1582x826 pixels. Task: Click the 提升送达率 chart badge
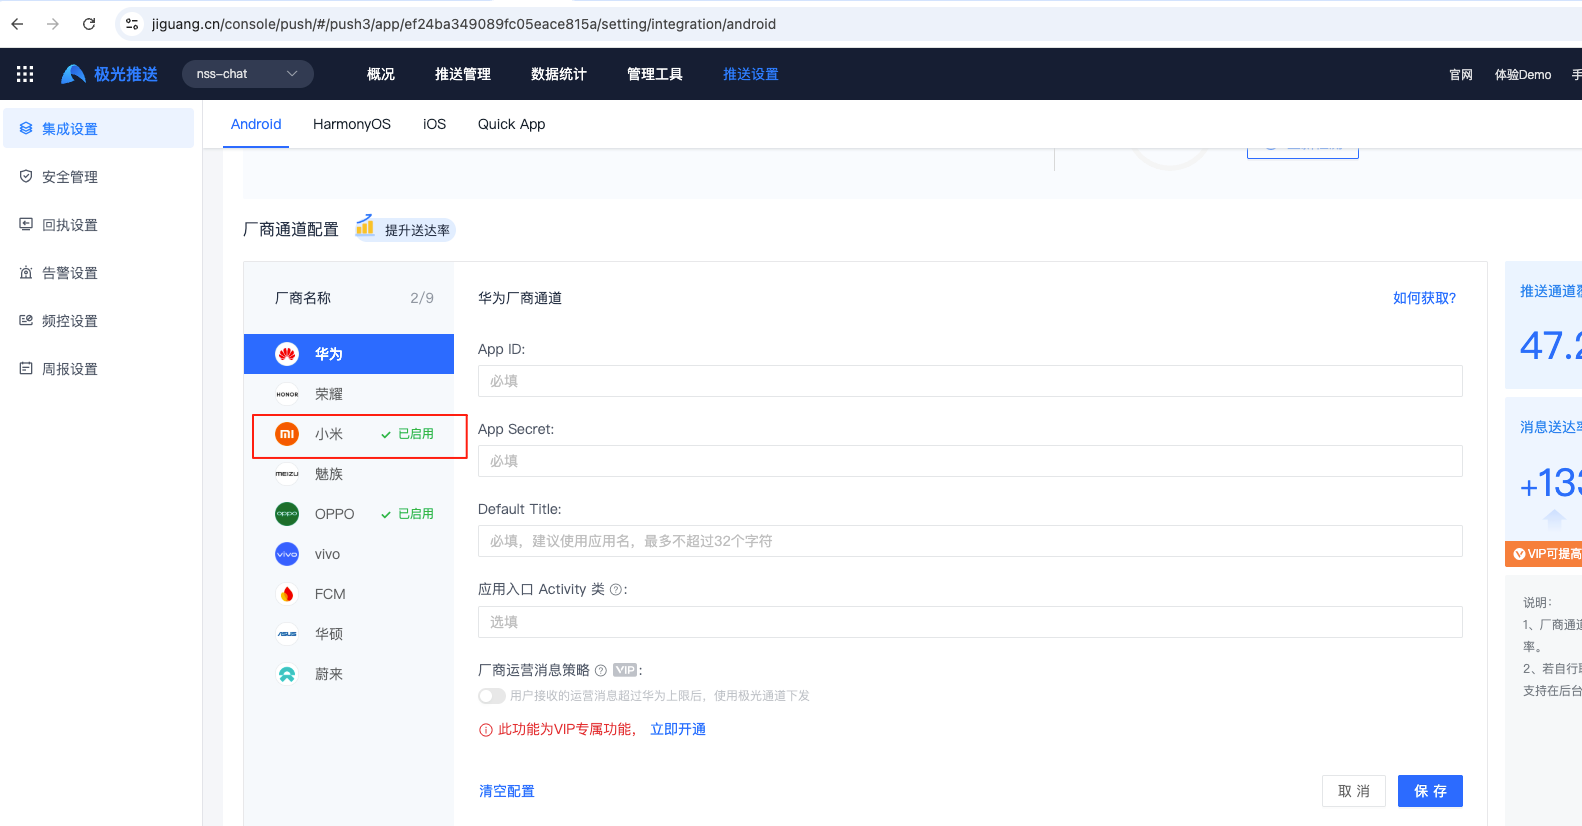coord(405,229)
